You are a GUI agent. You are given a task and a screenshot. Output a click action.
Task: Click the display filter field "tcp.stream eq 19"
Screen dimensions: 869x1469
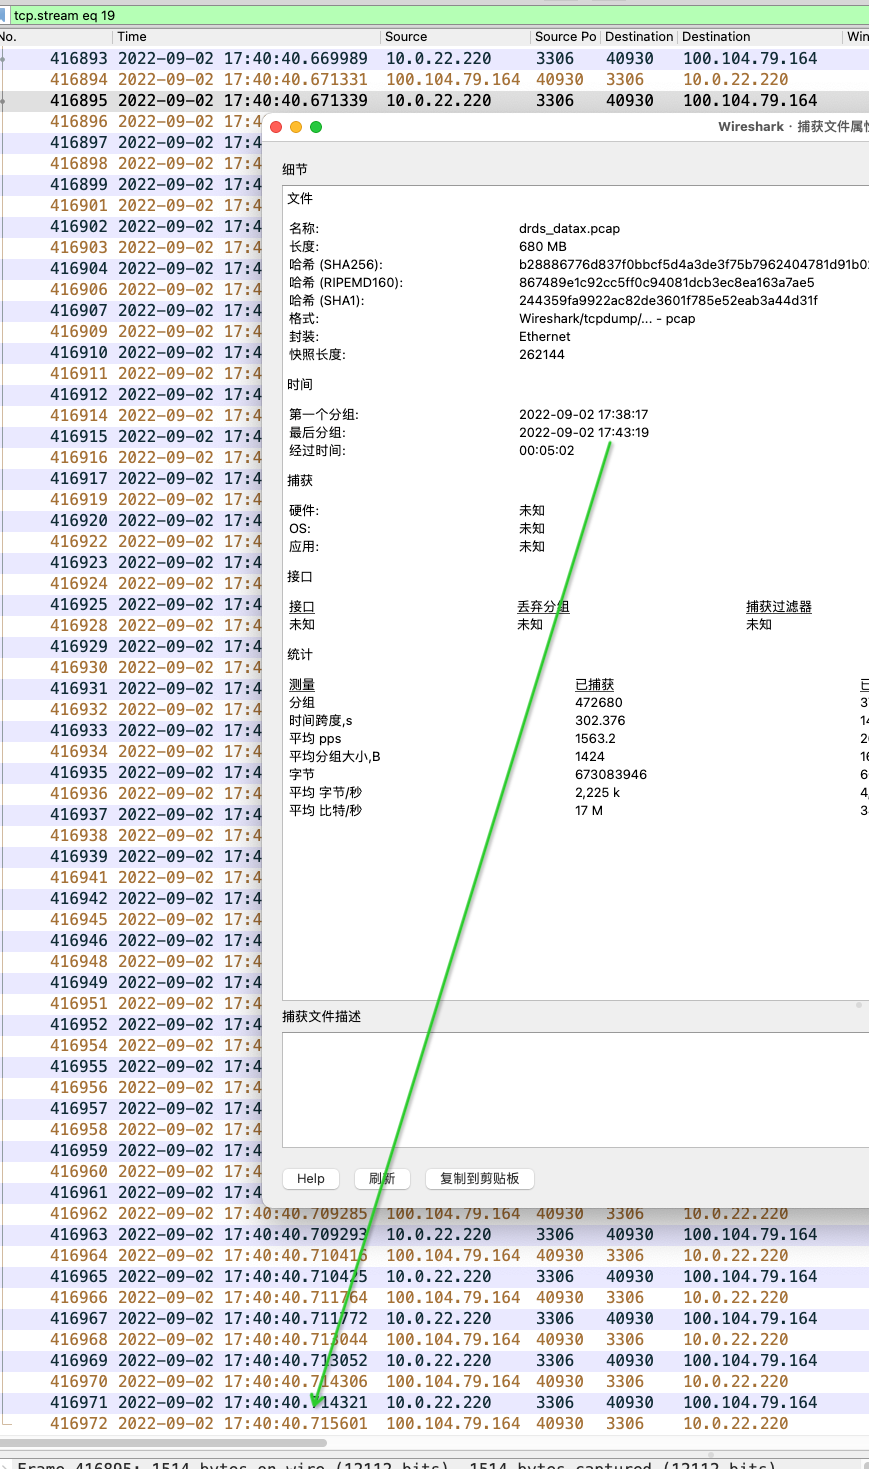(x=440, y=15)
